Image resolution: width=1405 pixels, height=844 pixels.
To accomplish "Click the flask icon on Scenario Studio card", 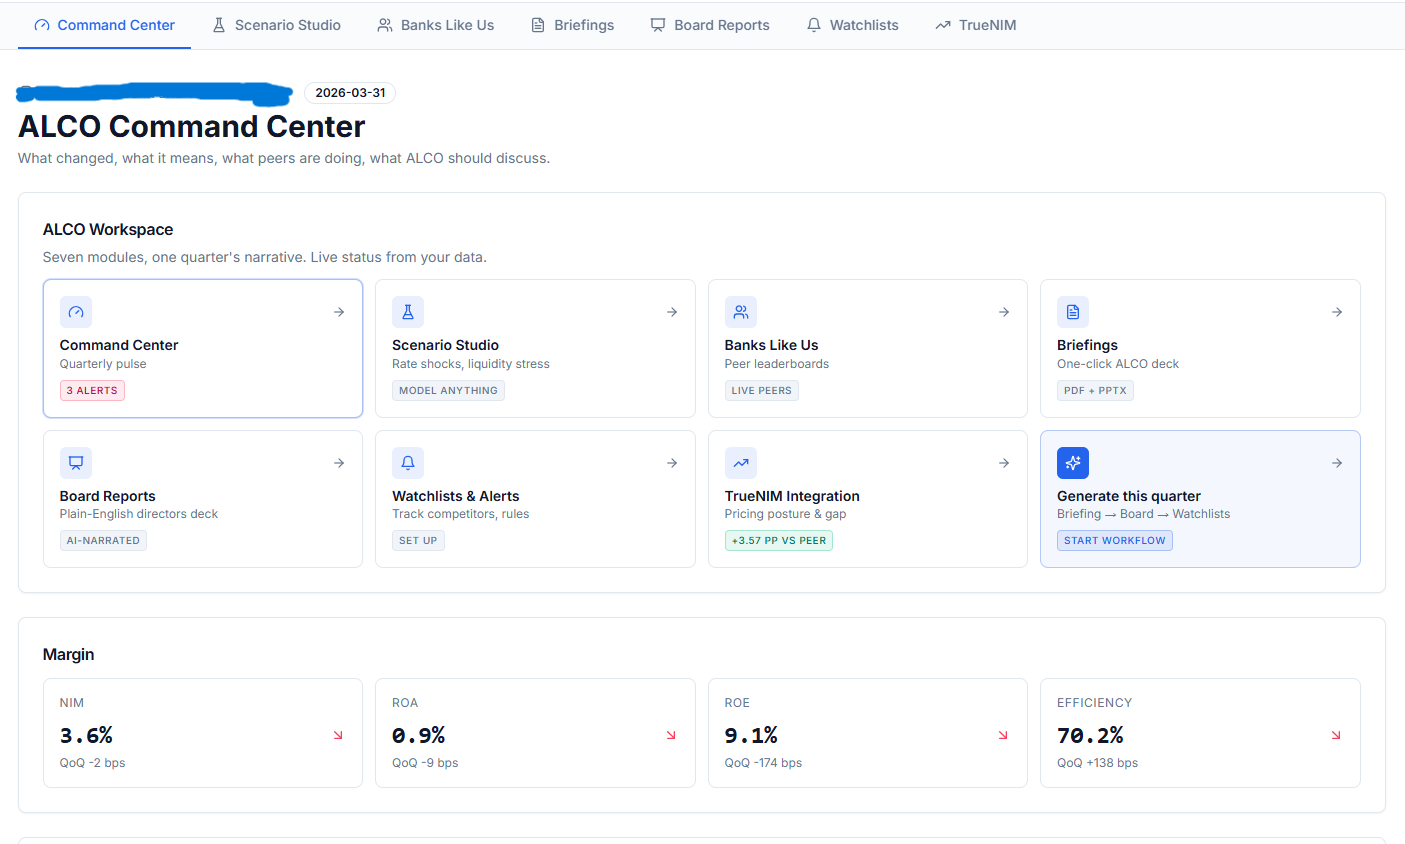I will [408, 312].
